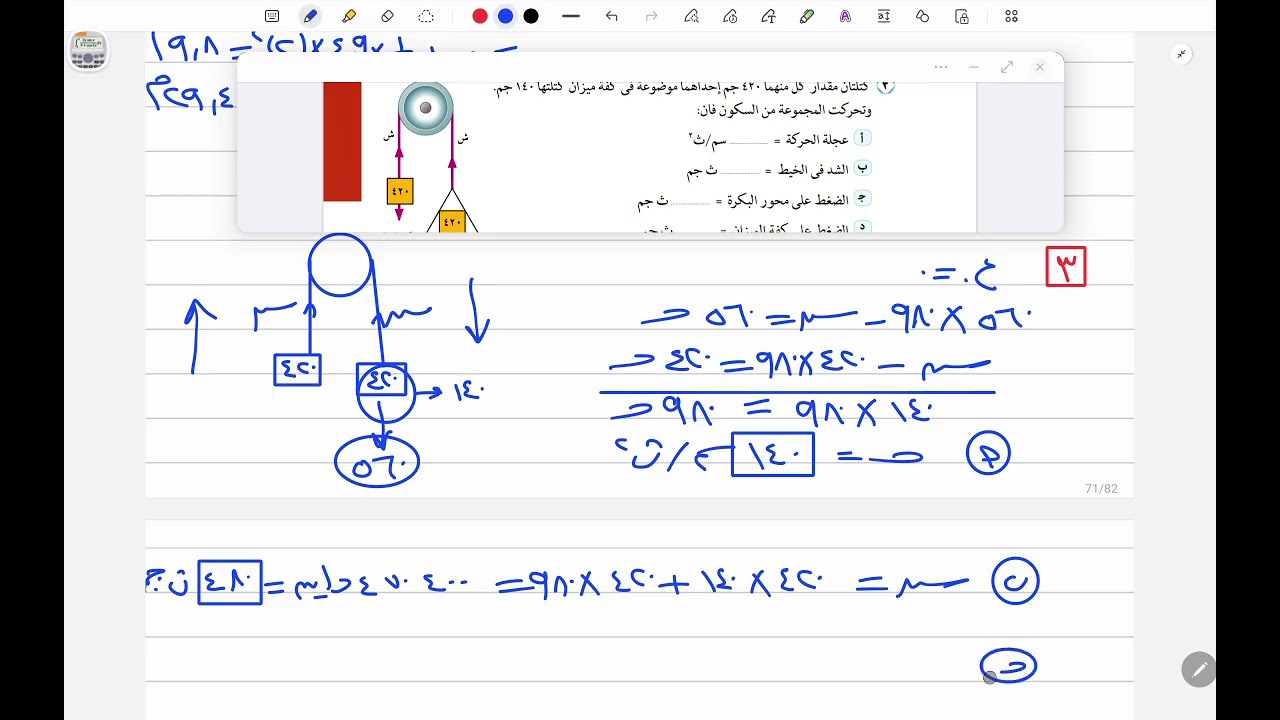Screen dimensions: 1280x720
Task: Select the eraser tool
Action: click(387, 16)
